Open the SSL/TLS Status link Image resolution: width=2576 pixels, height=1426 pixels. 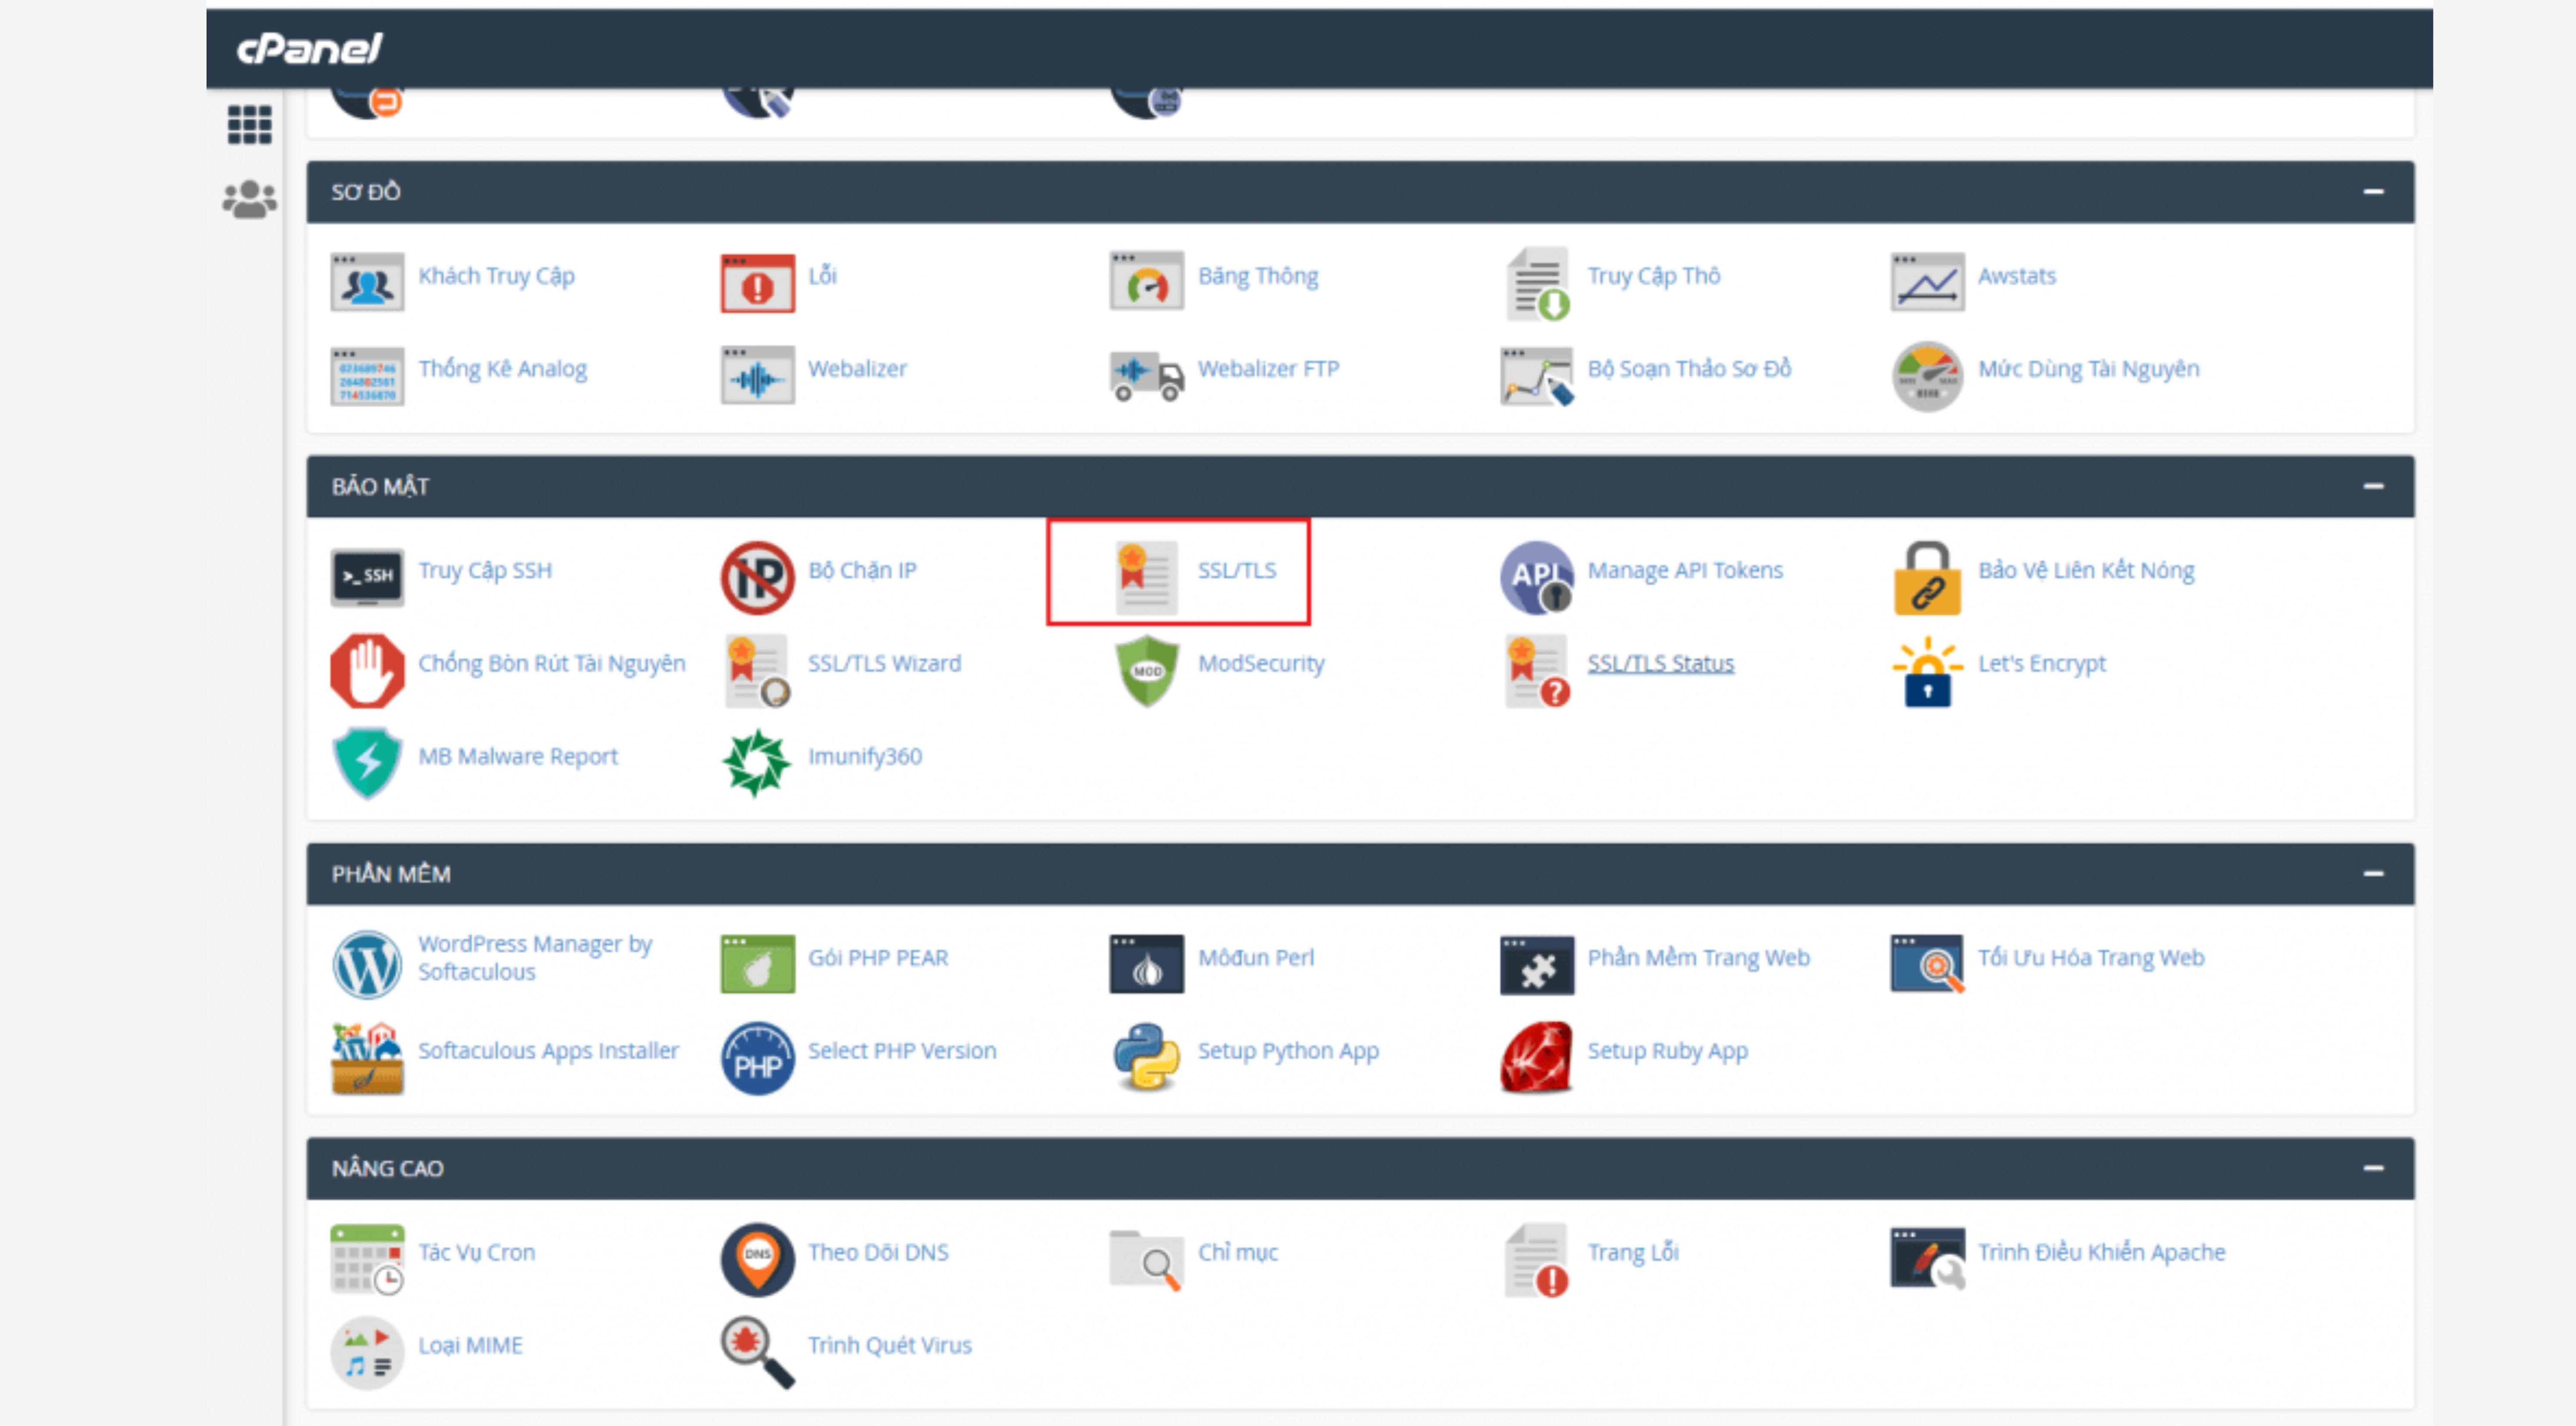point(1661,663)
